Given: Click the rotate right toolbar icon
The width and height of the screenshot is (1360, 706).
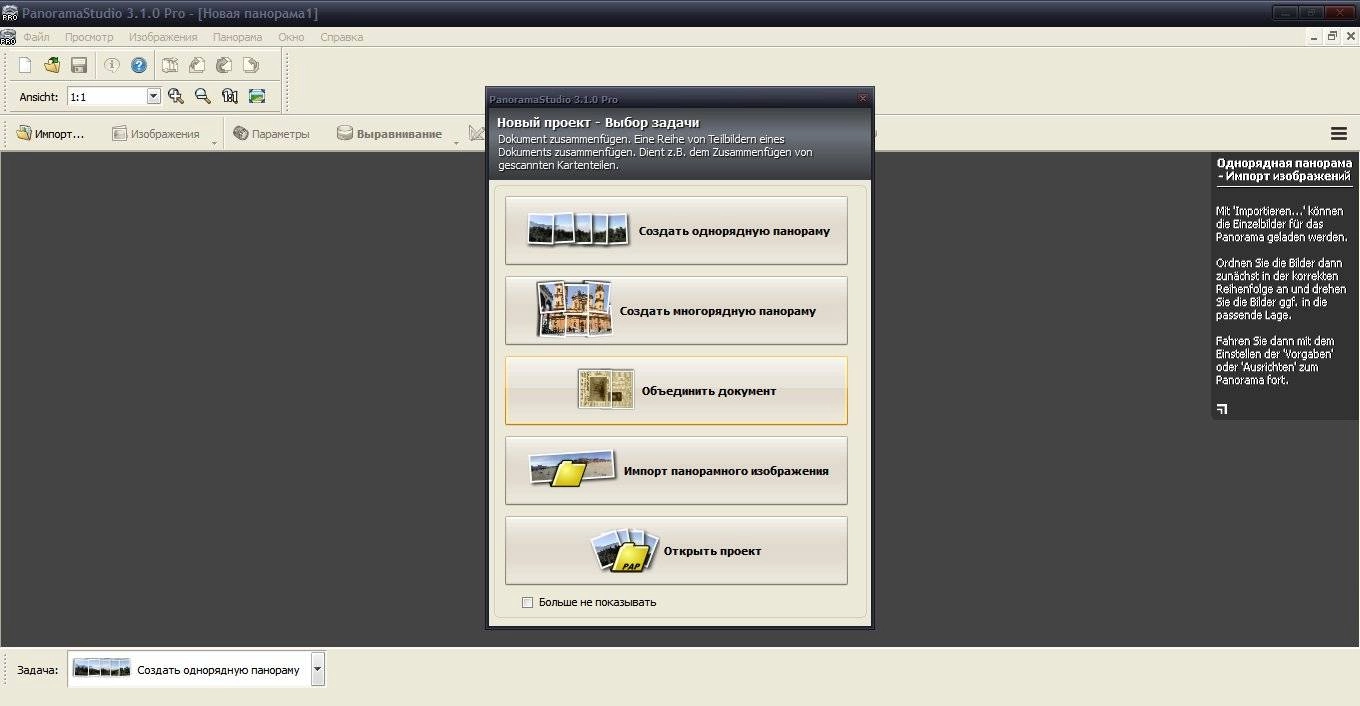Looking at the screenshot, I should pyautogui.click(x=251, y=65).
